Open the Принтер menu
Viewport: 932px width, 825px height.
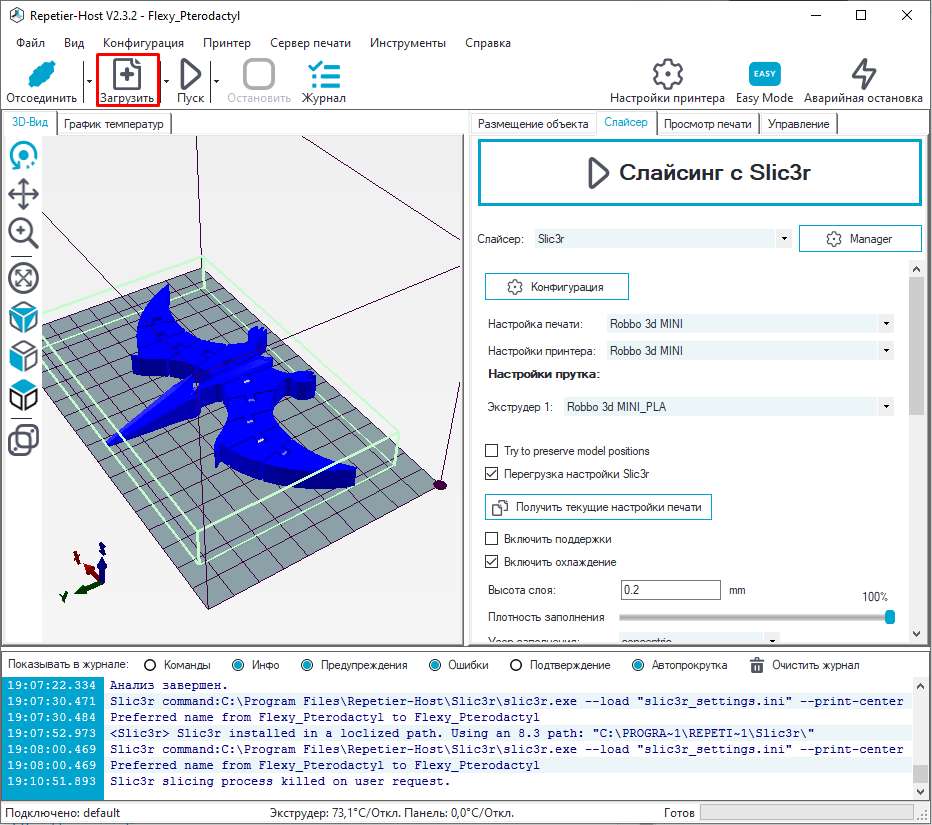pyautogui.click(x=226, y=43)
